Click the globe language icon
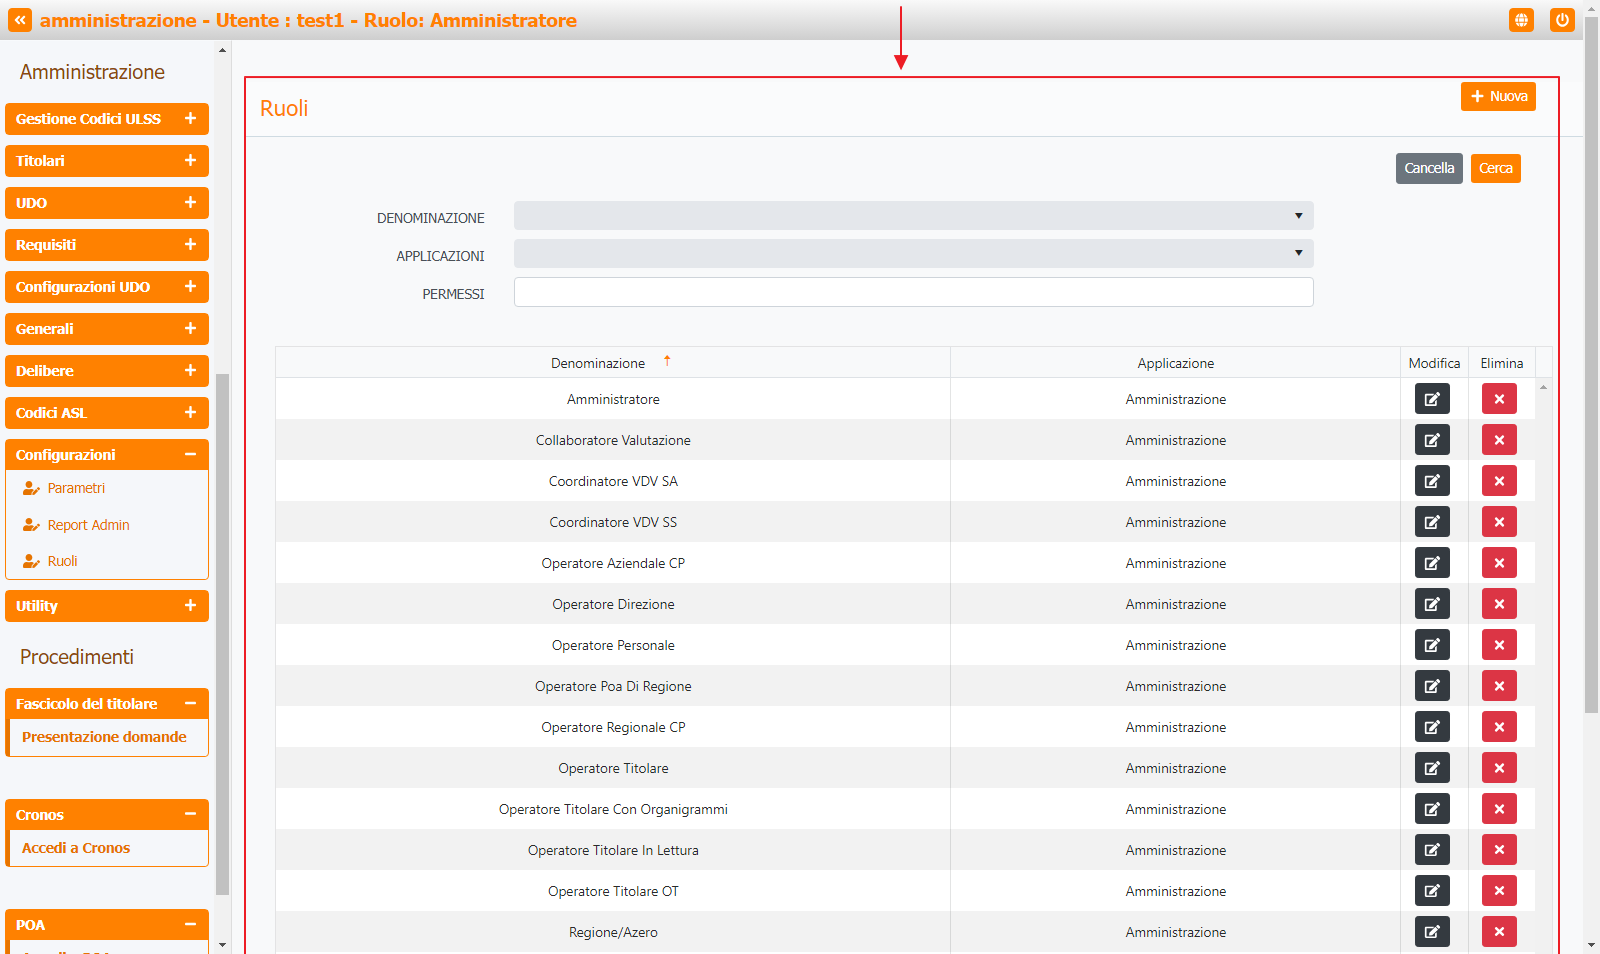The width and height of the screenshot is (1600, 954). tap(1521, 20)
